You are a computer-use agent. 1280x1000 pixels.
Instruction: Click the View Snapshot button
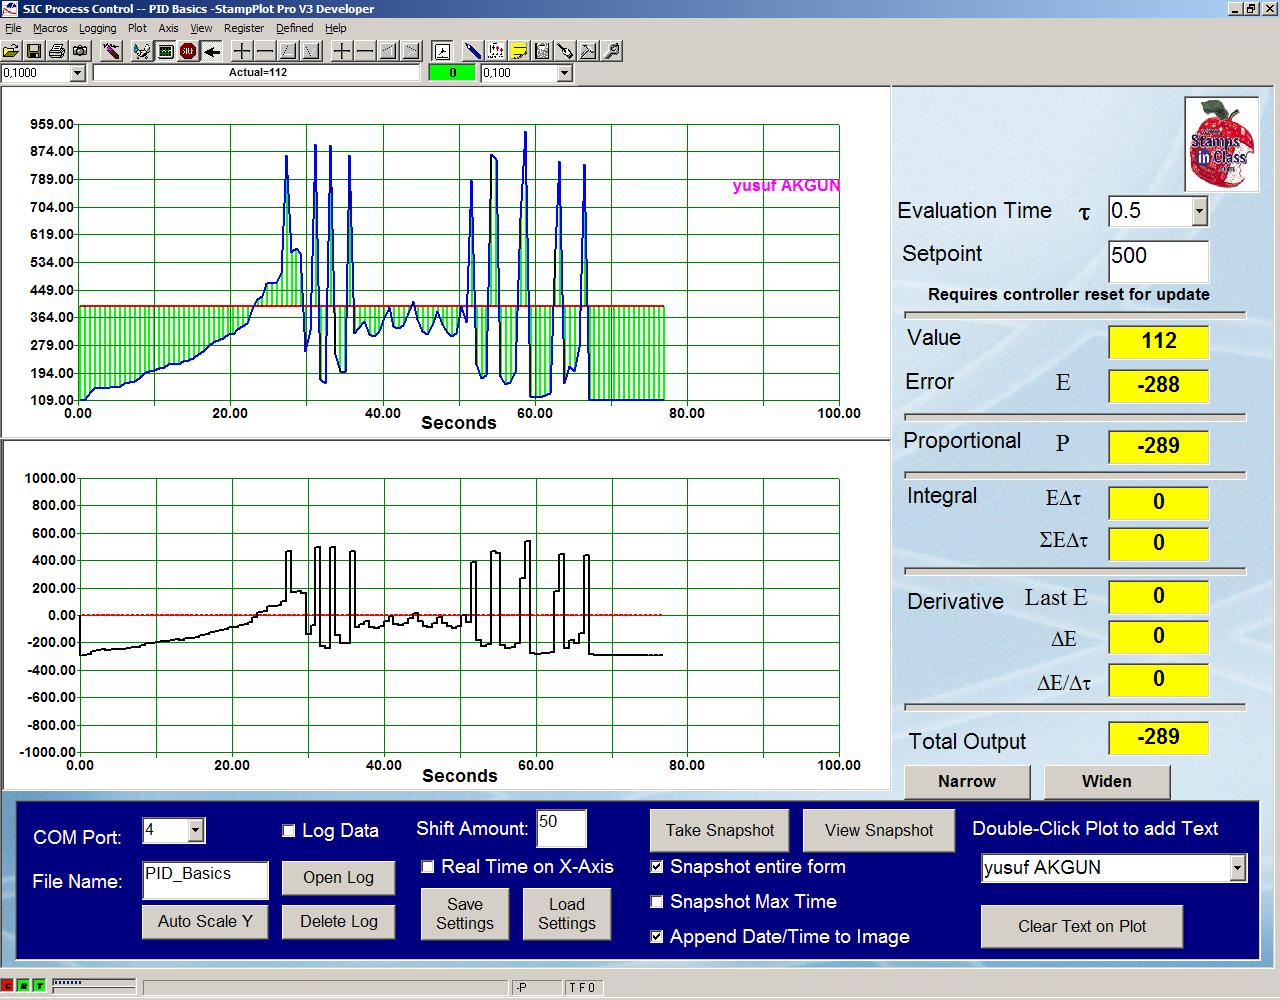[879, 830]
